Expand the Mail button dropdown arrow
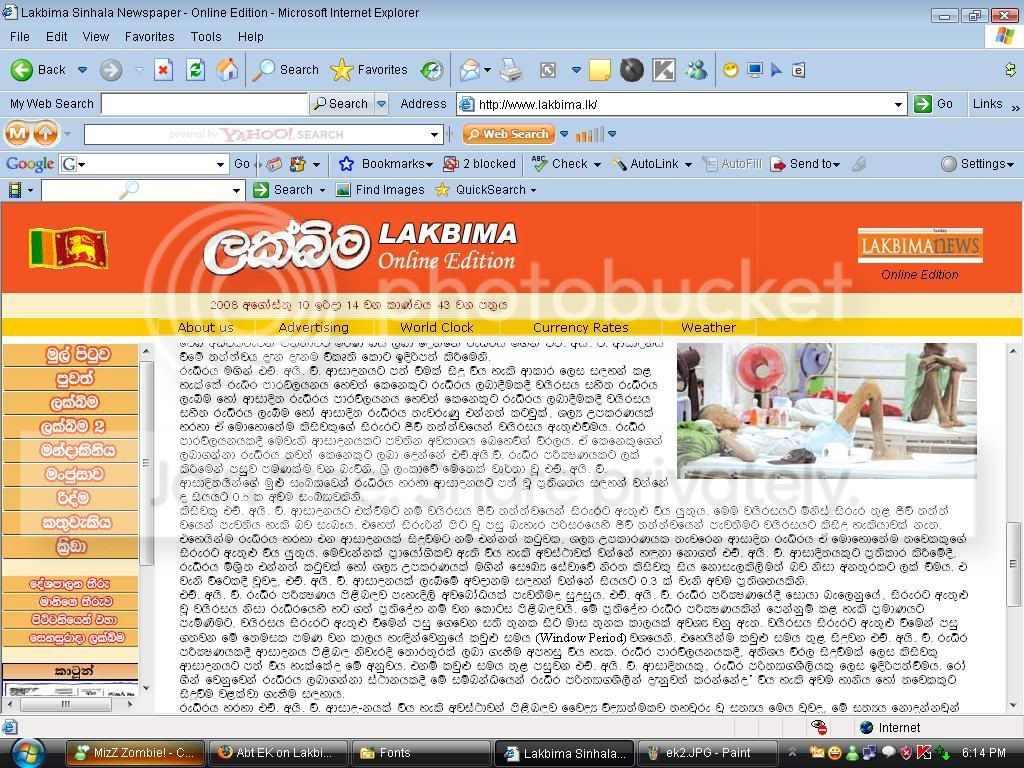1024x768 pixels. pos(487,69)
